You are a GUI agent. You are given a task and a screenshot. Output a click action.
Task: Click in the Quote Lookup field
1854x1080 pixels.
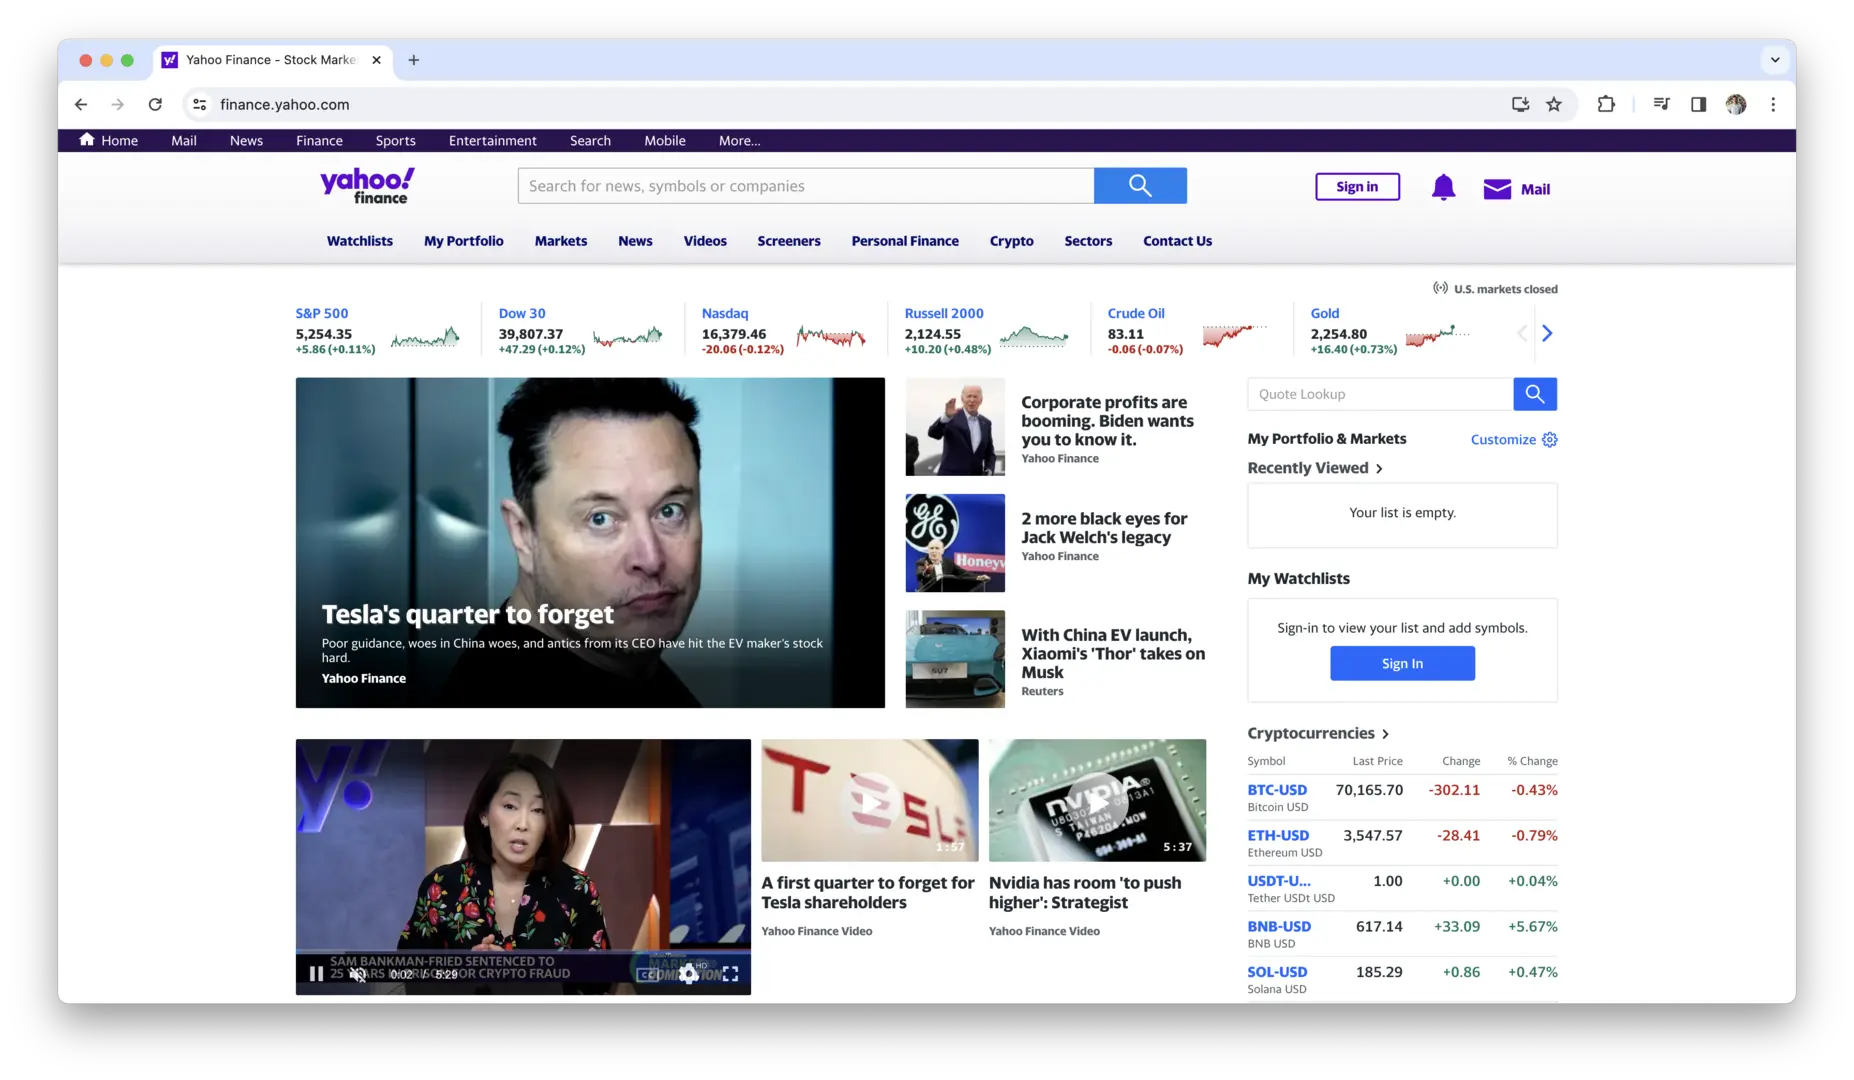(1380, 394)
